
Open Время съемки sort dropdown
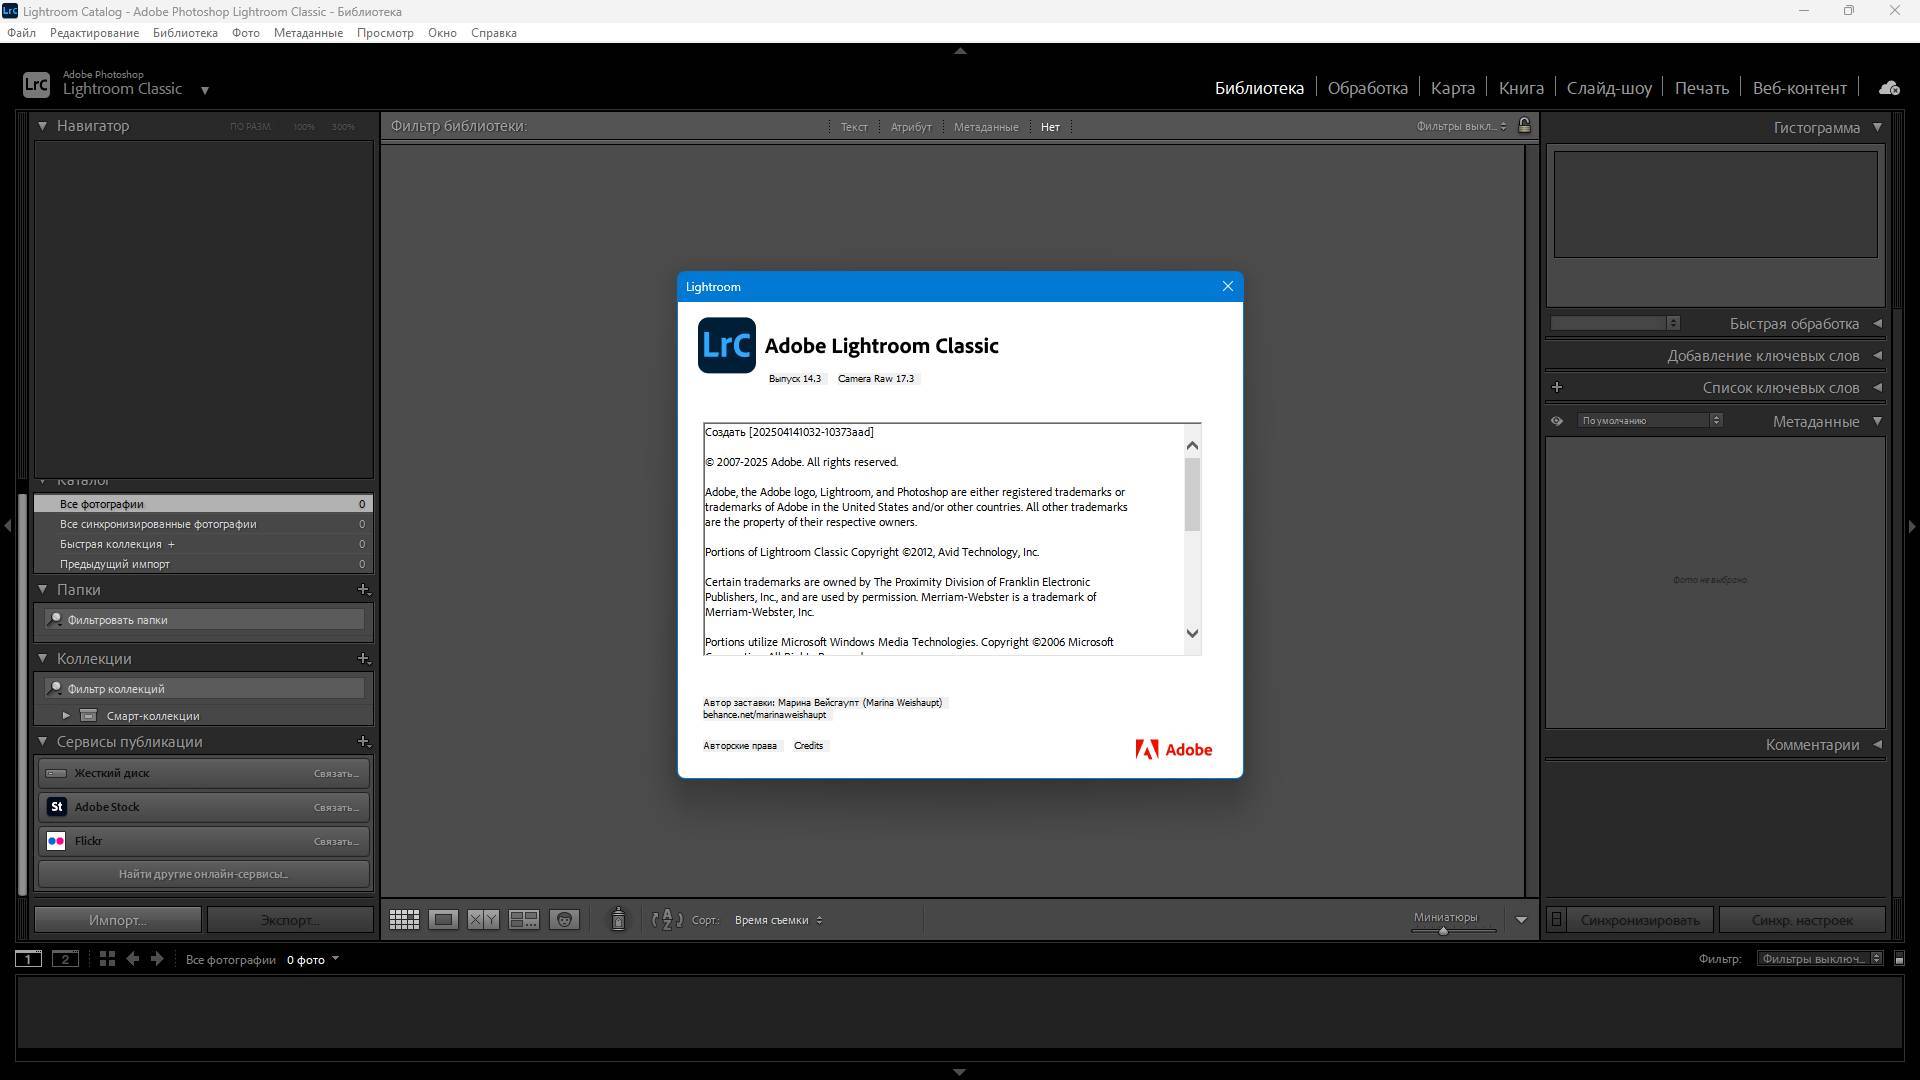pos(778,920)
